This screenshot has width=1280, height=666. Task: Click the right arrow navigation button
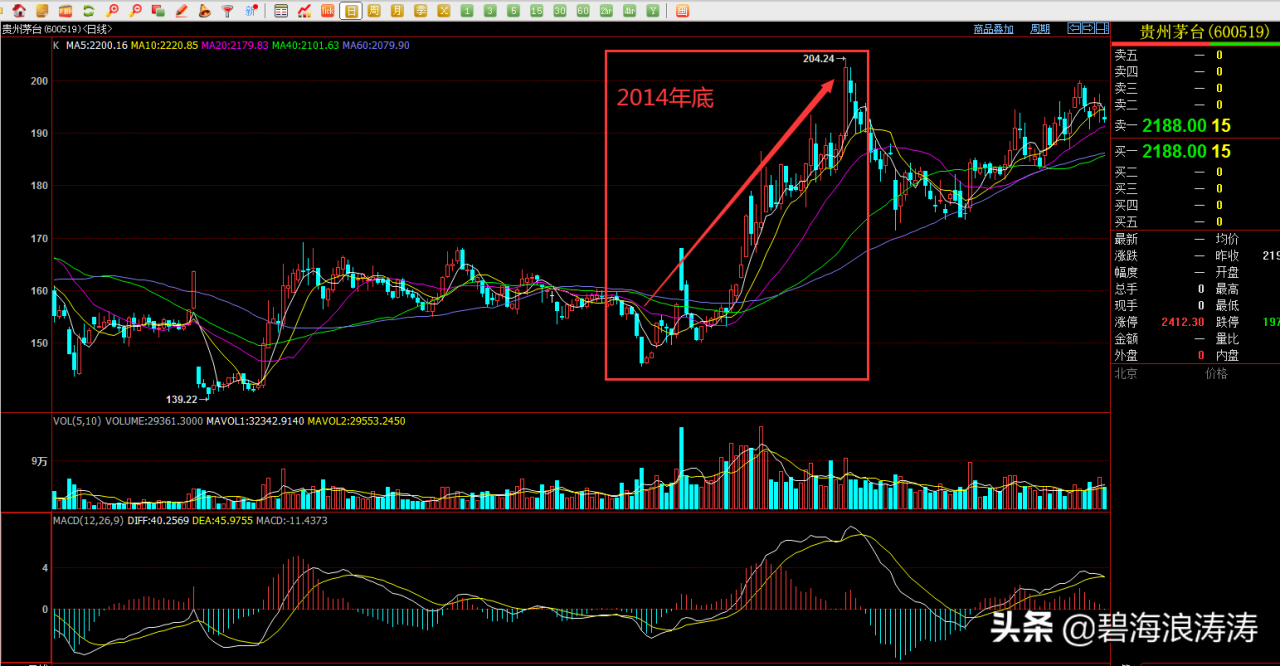click(x=1088, y=29)
